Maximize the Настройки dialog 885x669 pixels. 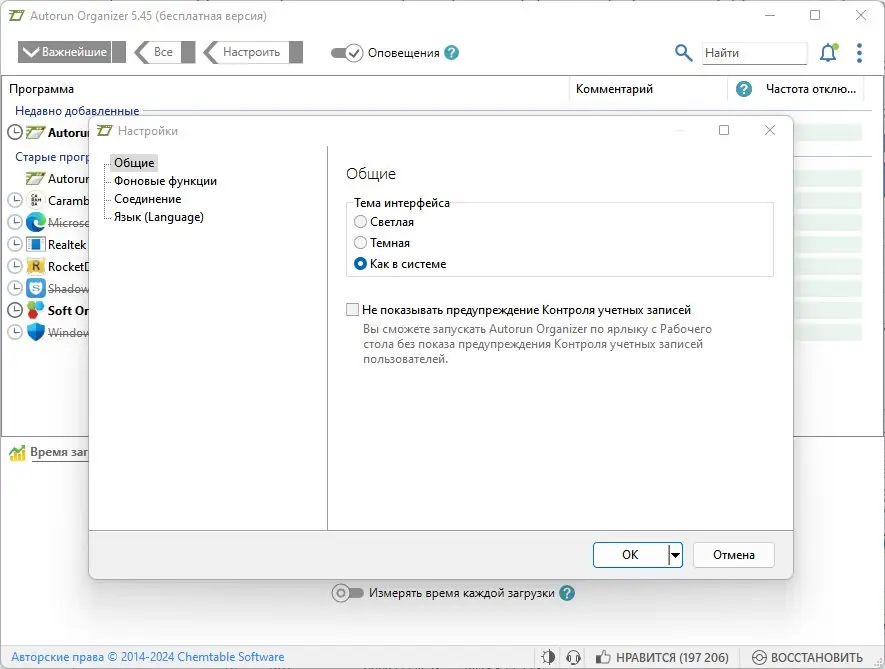point(724,130)
